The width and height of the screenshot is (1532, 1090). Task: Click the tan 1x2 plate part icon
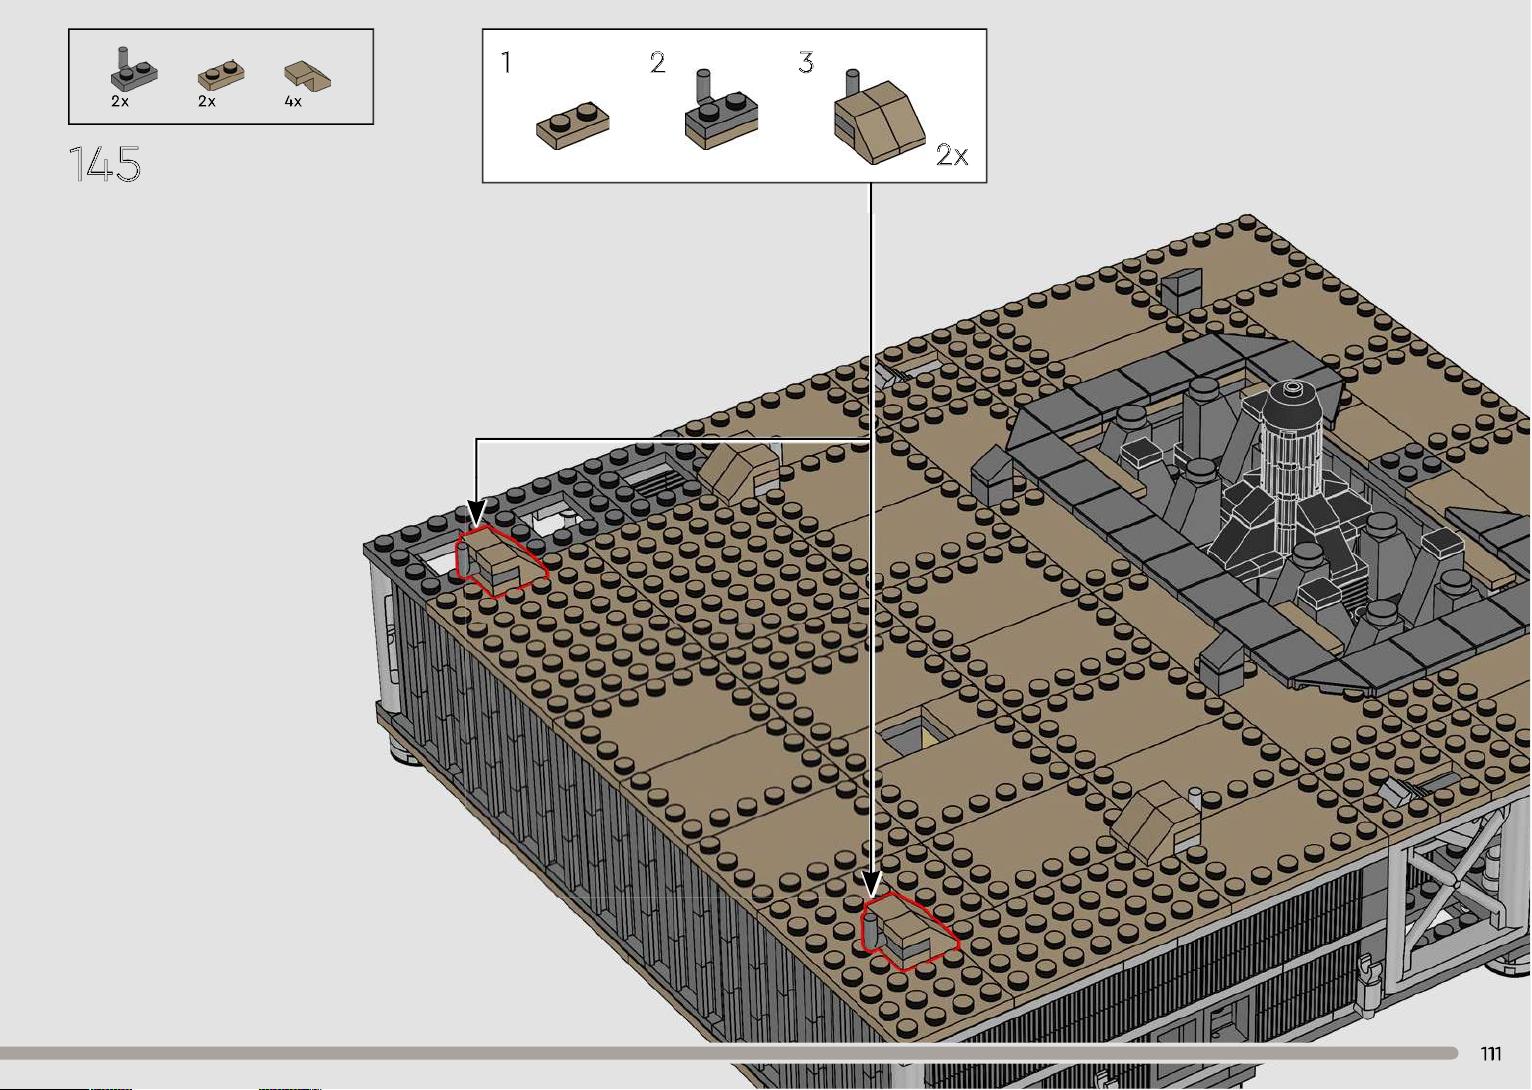pyautogui.click(x=222, y=76)
